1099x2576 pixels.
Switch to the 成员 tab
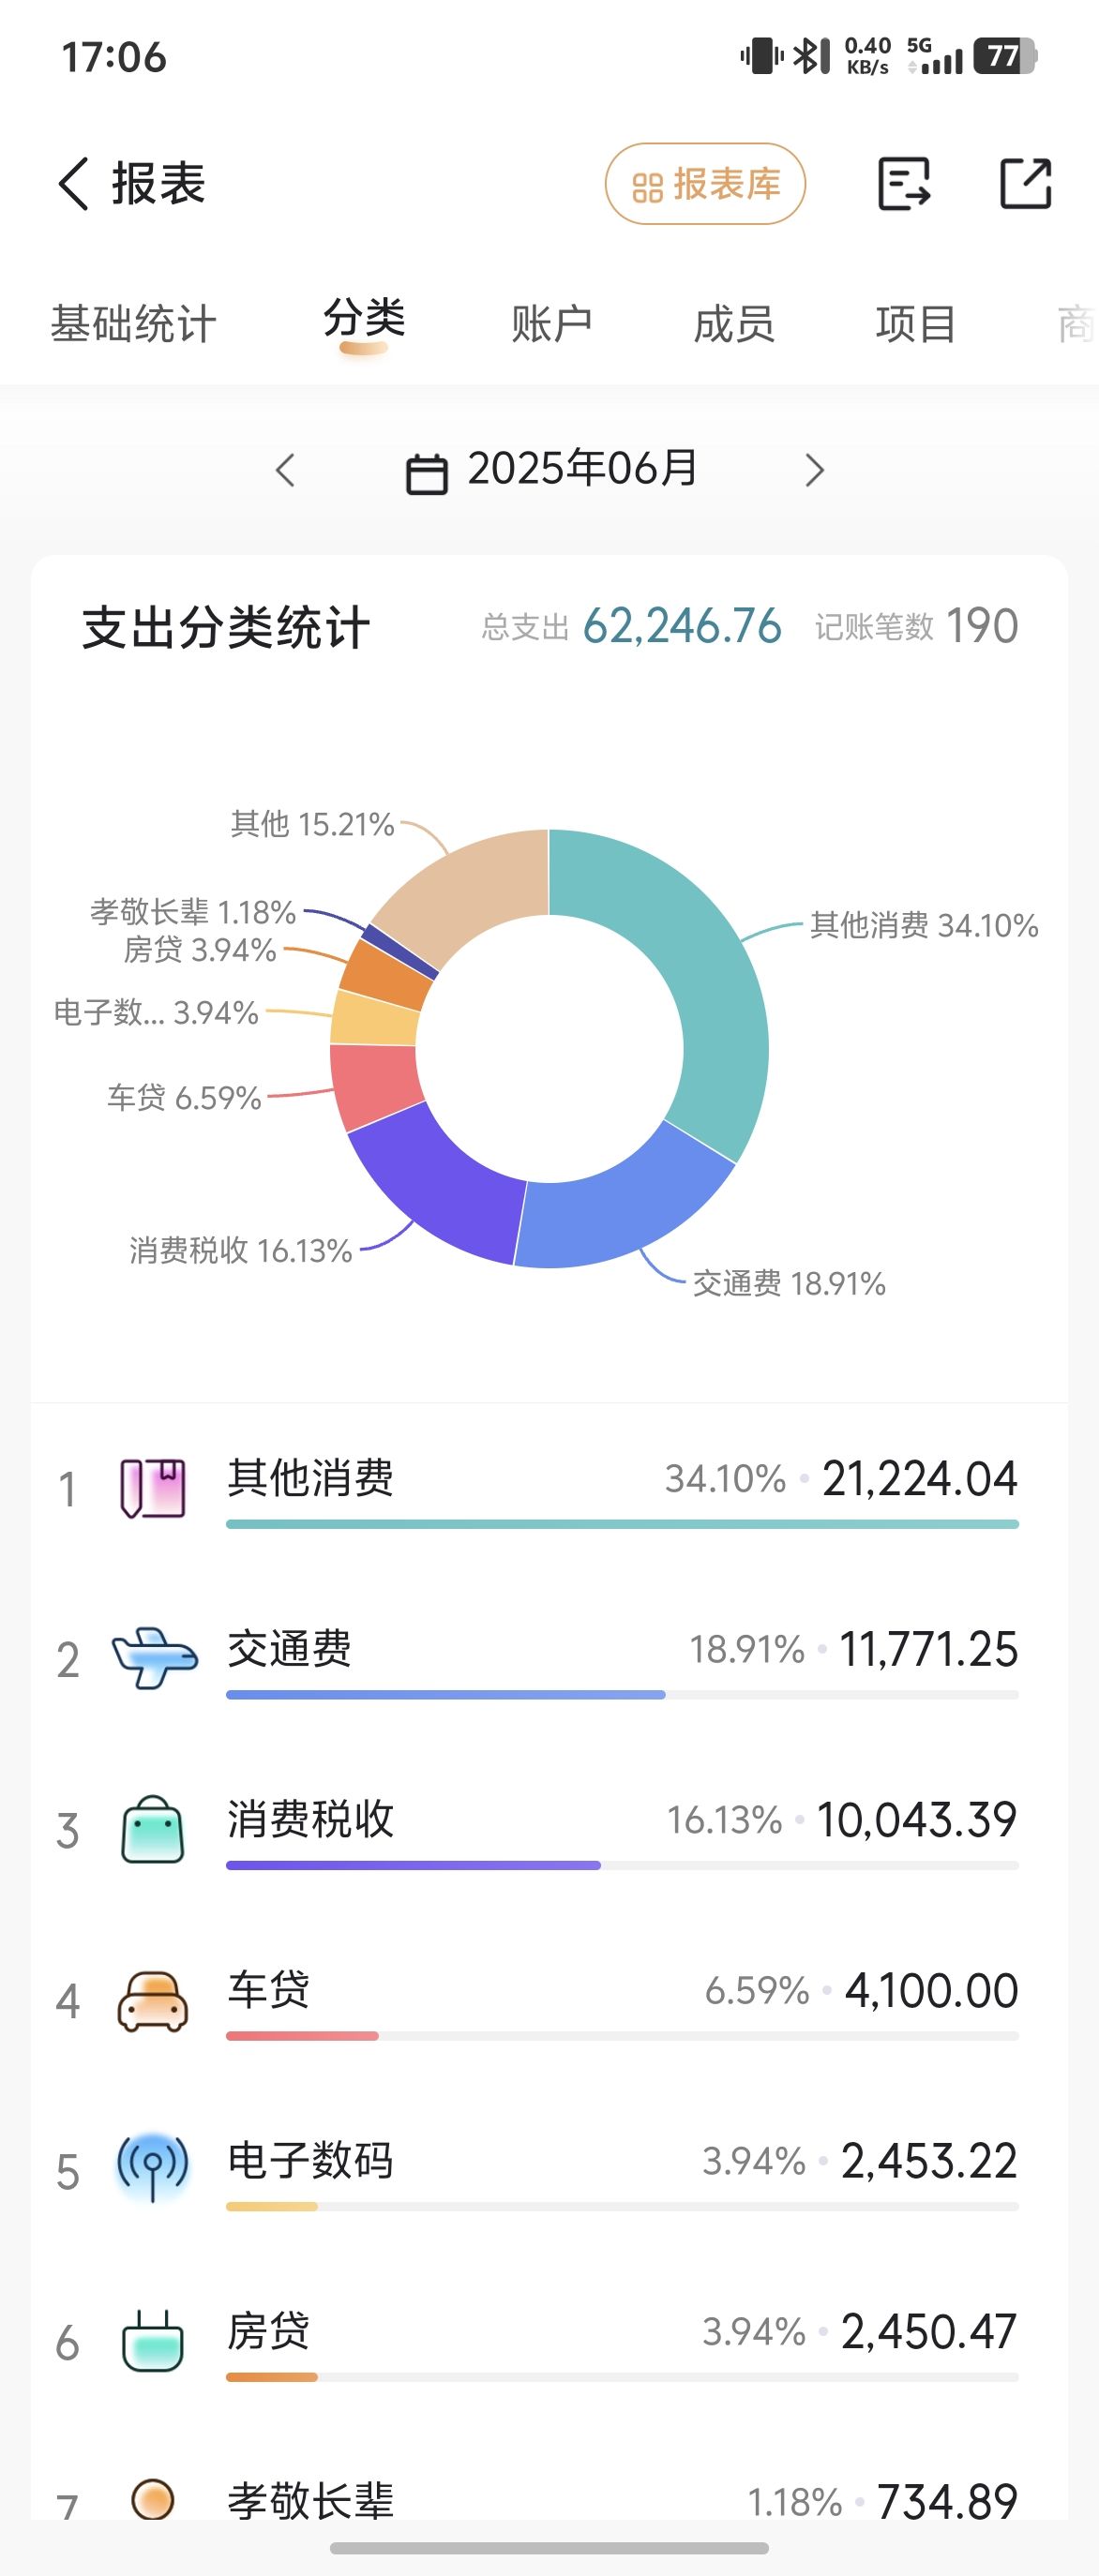[x=734, y=324]
